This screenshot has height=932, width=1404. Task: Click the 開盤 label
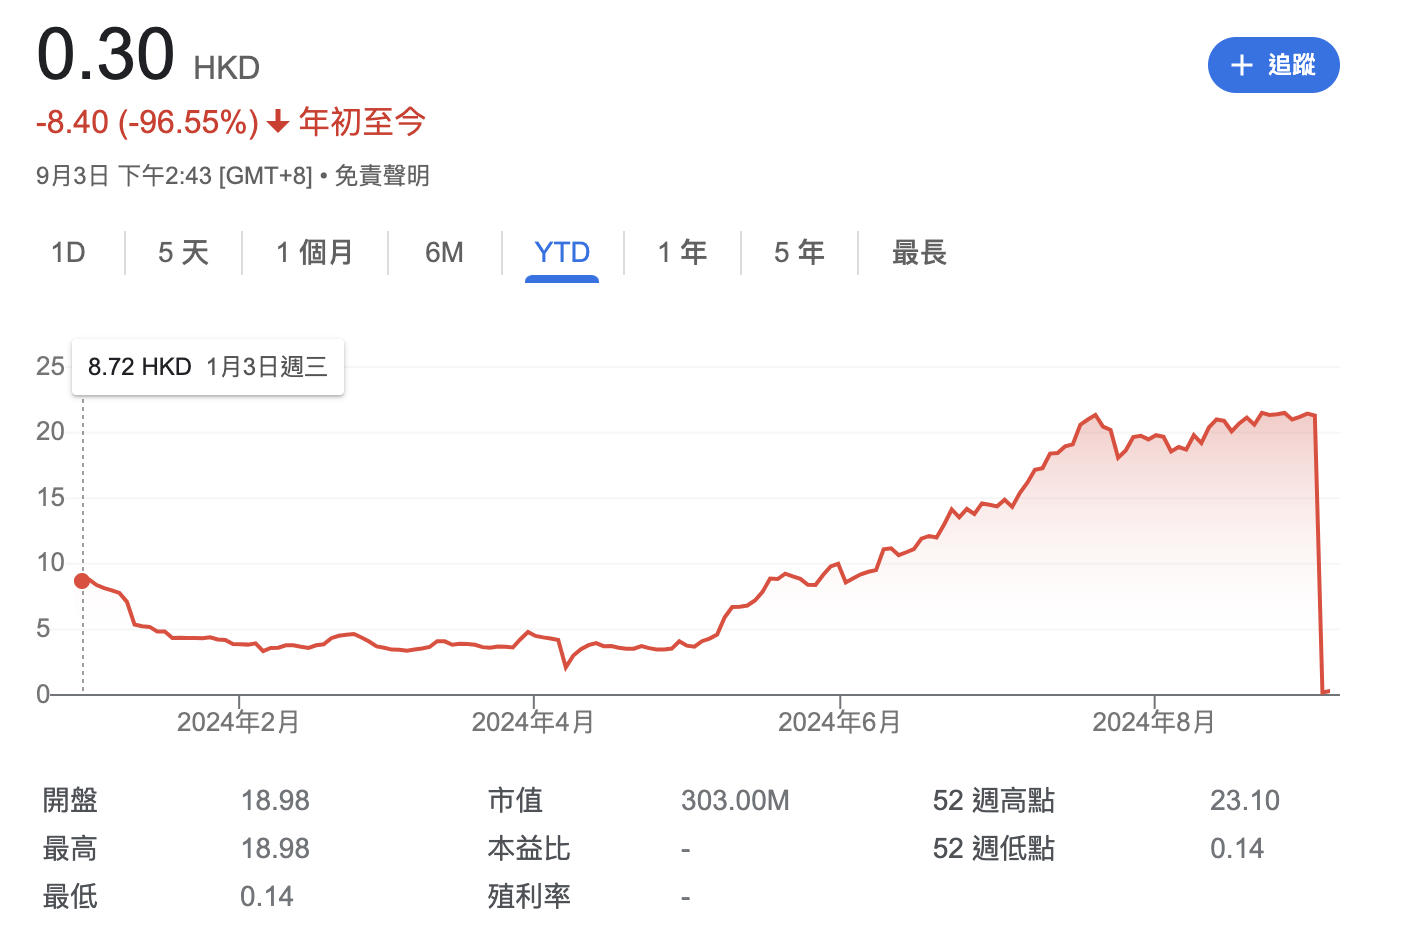pyautogui.click(x=70, y=800)
